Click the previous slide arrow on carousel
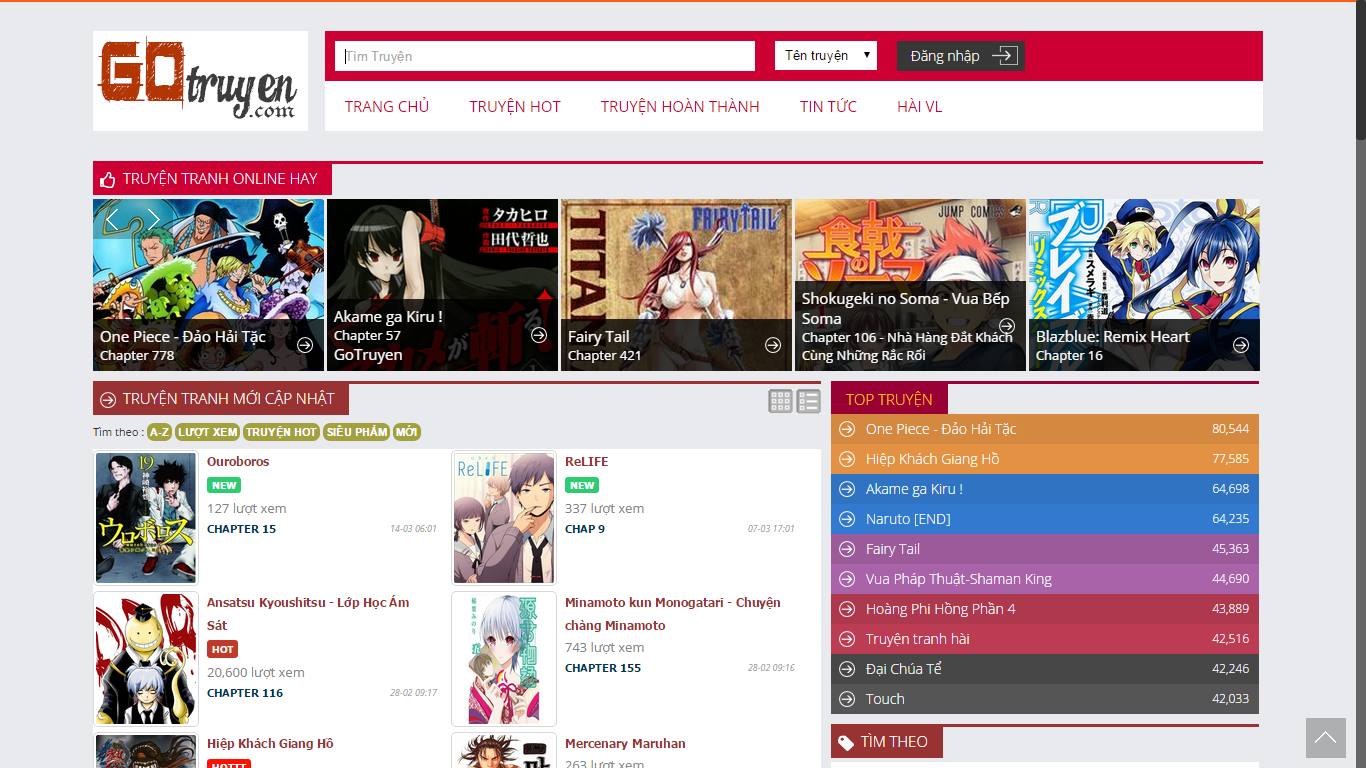The image size is (1366, 768). coord(113,220)
